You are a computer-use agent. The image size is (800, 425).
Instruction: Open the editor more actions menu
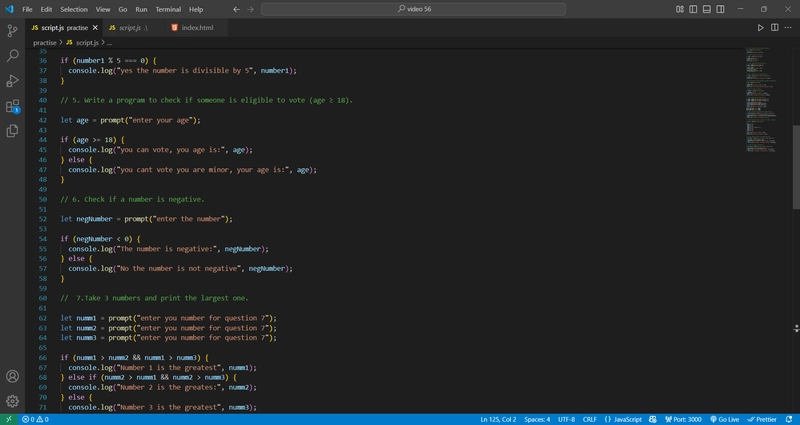pyautogui.click(x=789, y=28)
